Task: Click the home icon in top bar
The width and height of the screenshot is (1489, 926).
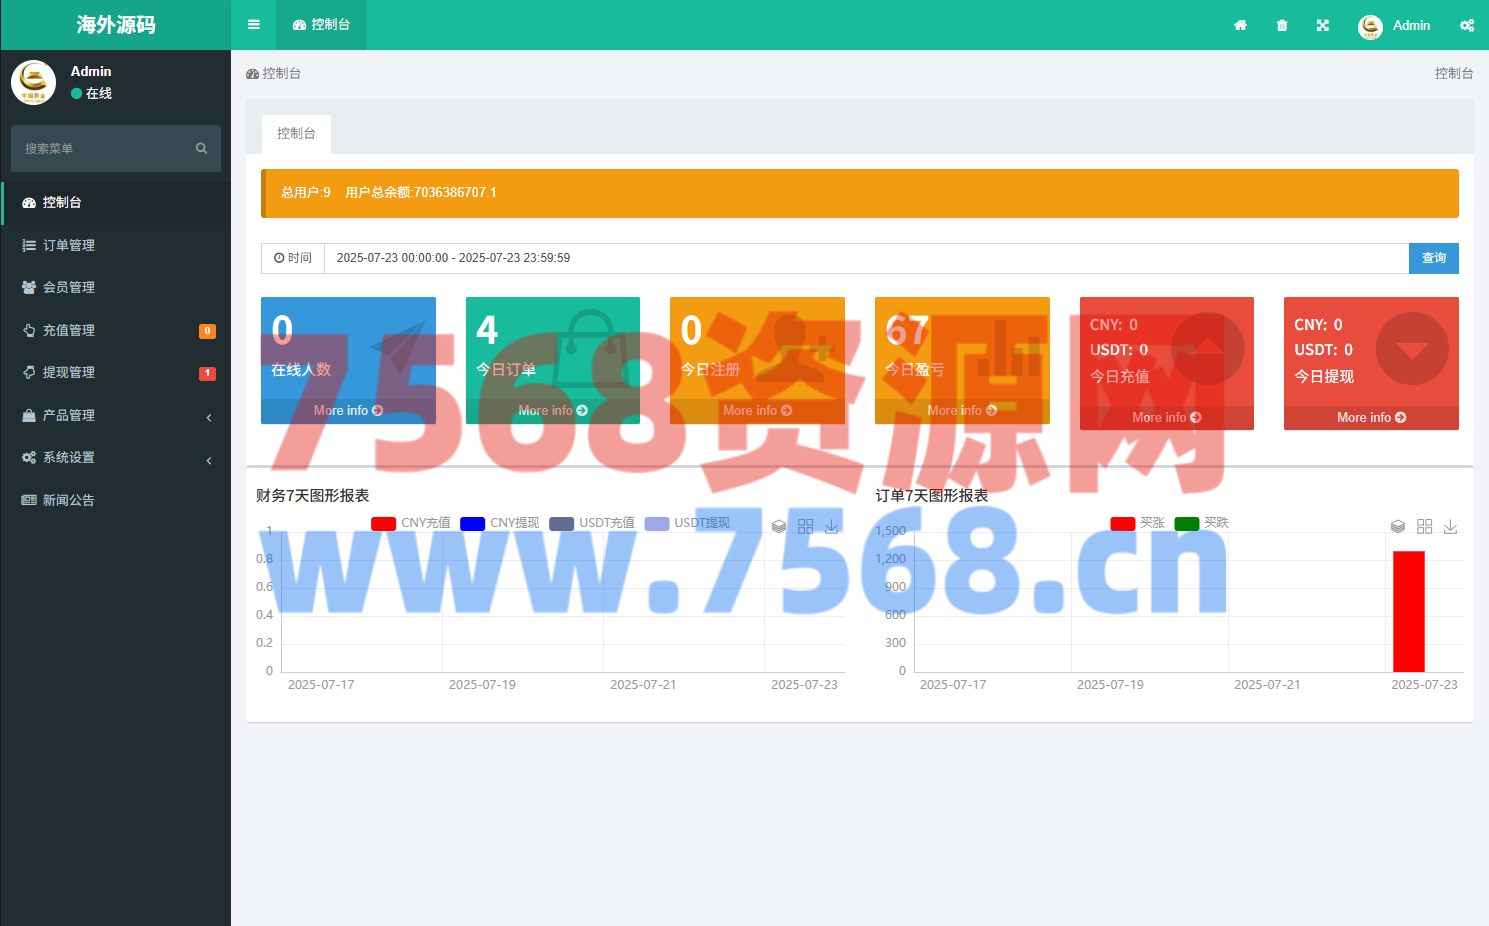Action: click(1240, 25)
